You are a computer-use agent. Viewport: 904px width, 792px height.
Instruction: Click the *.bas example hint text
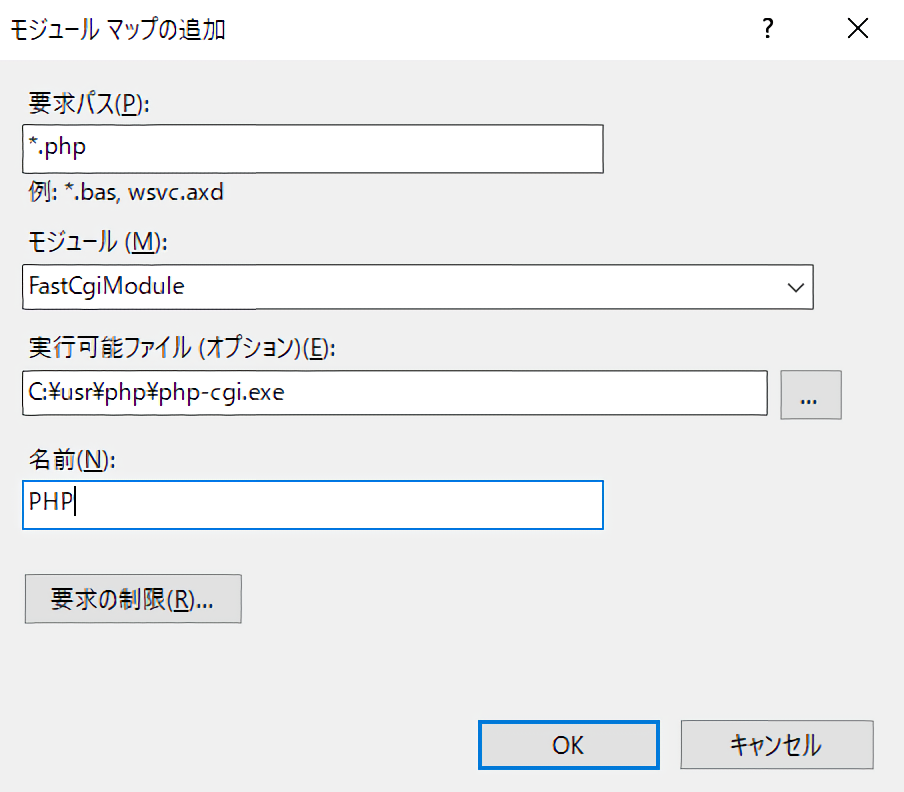89,192
